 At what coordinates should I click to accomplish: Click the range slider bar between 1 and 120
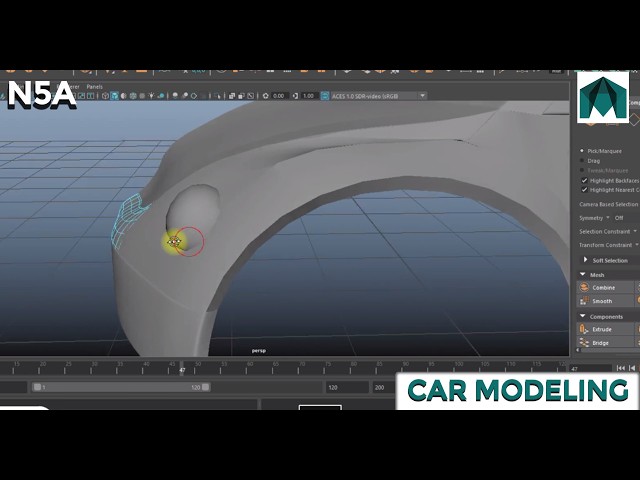(x=121, y=387)
